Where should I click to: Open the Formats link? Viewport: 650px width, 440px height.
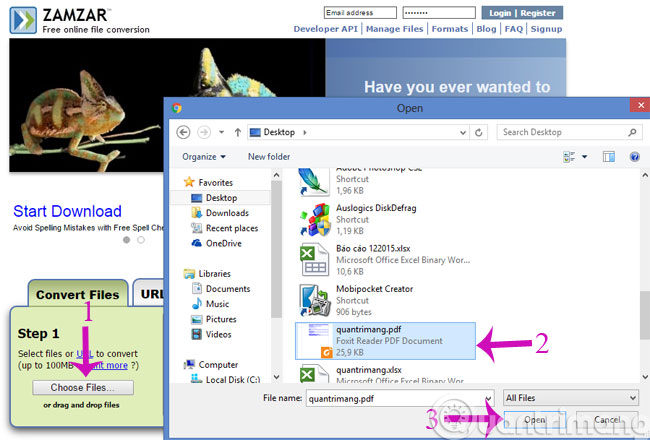click(x=450, y=29)
